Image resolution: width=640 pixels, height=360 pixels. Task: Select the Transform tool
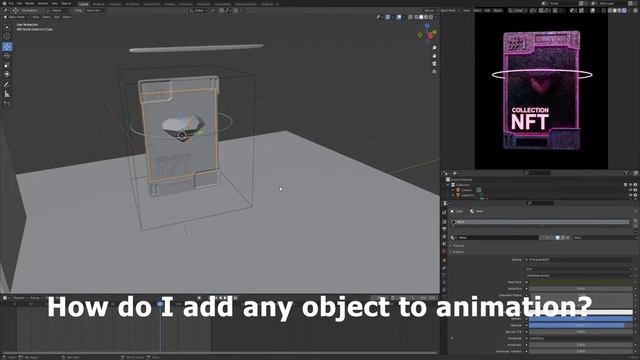point(7,74)
